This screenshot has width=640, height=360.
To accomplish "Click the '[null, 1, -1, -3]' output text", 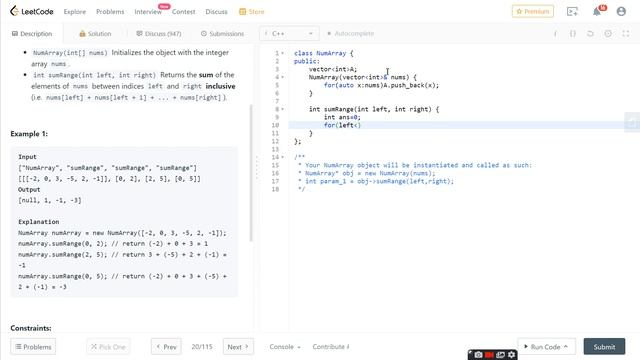I will tap(50, 200).
